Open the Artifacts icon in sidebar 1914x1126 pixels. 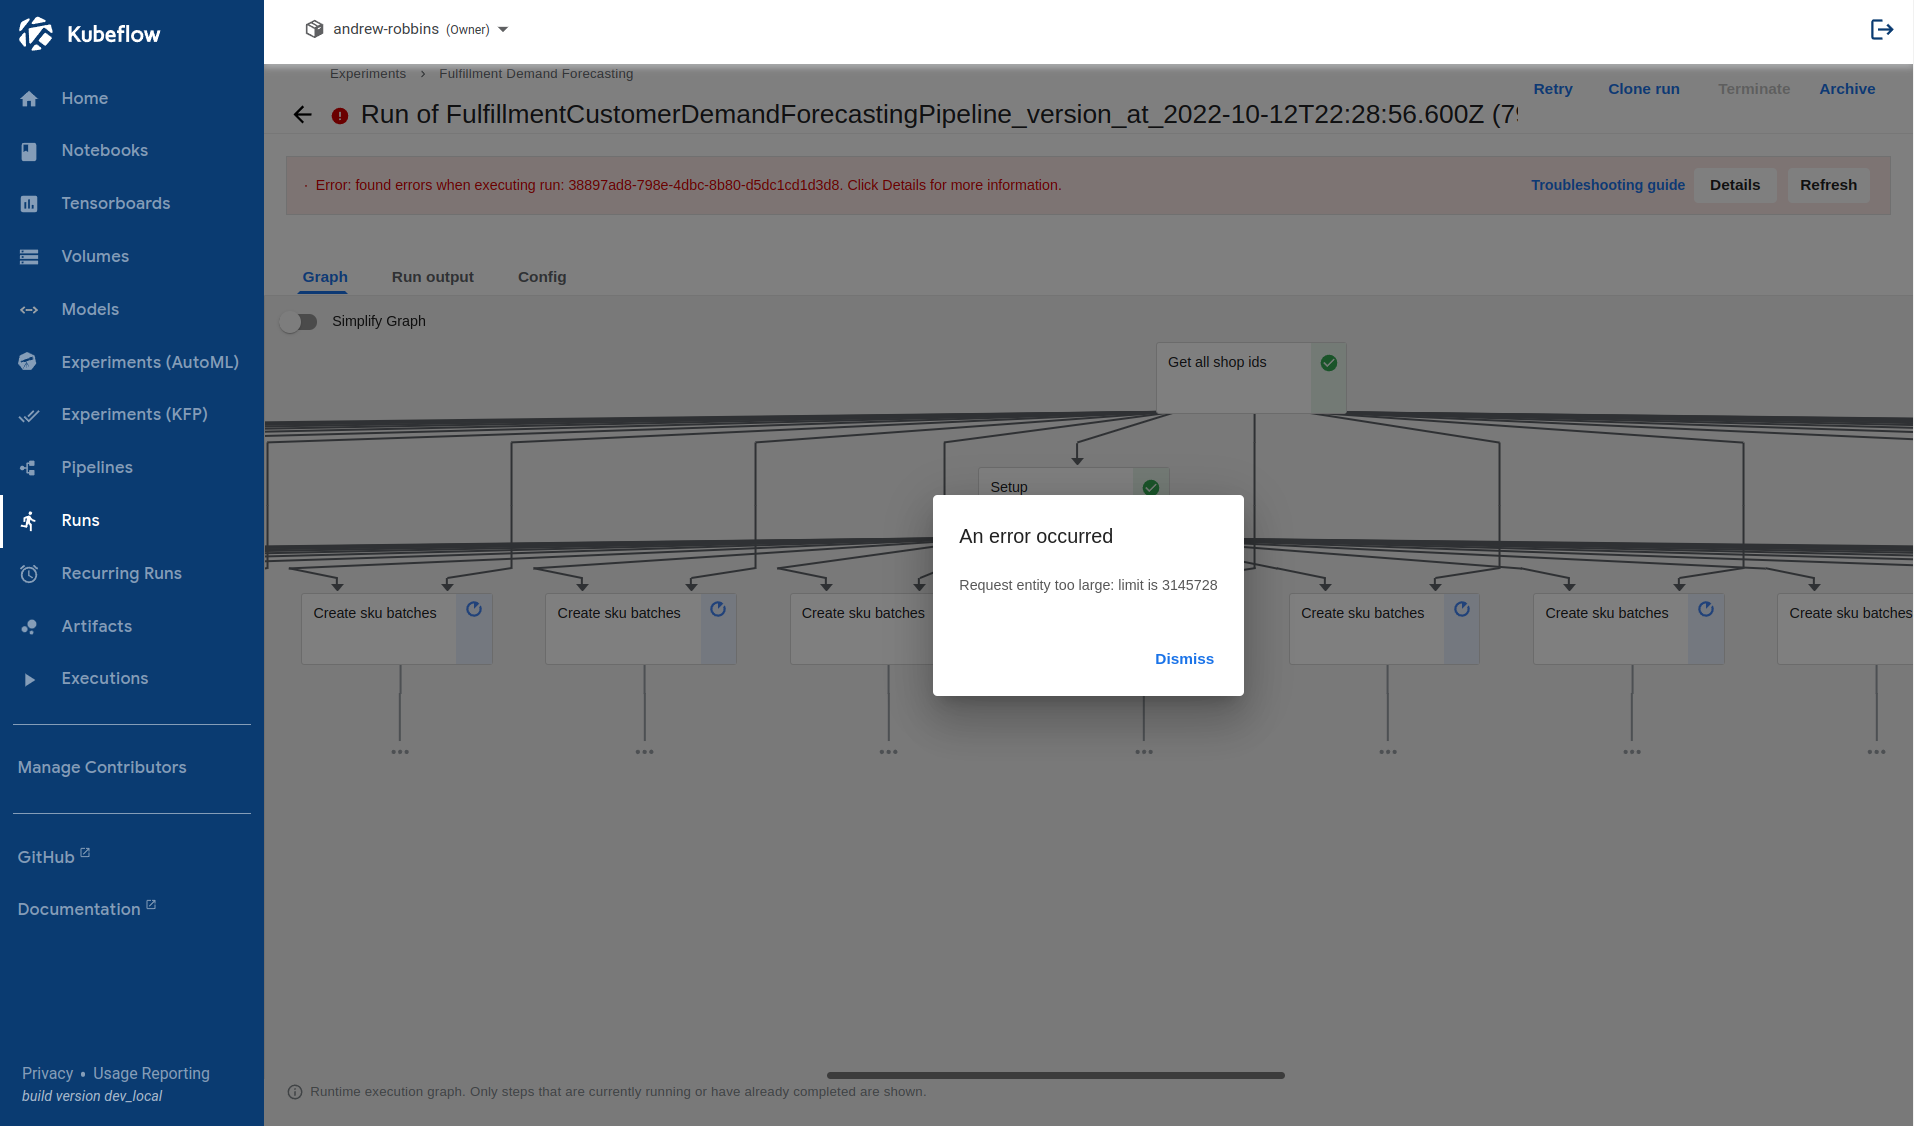29,627
